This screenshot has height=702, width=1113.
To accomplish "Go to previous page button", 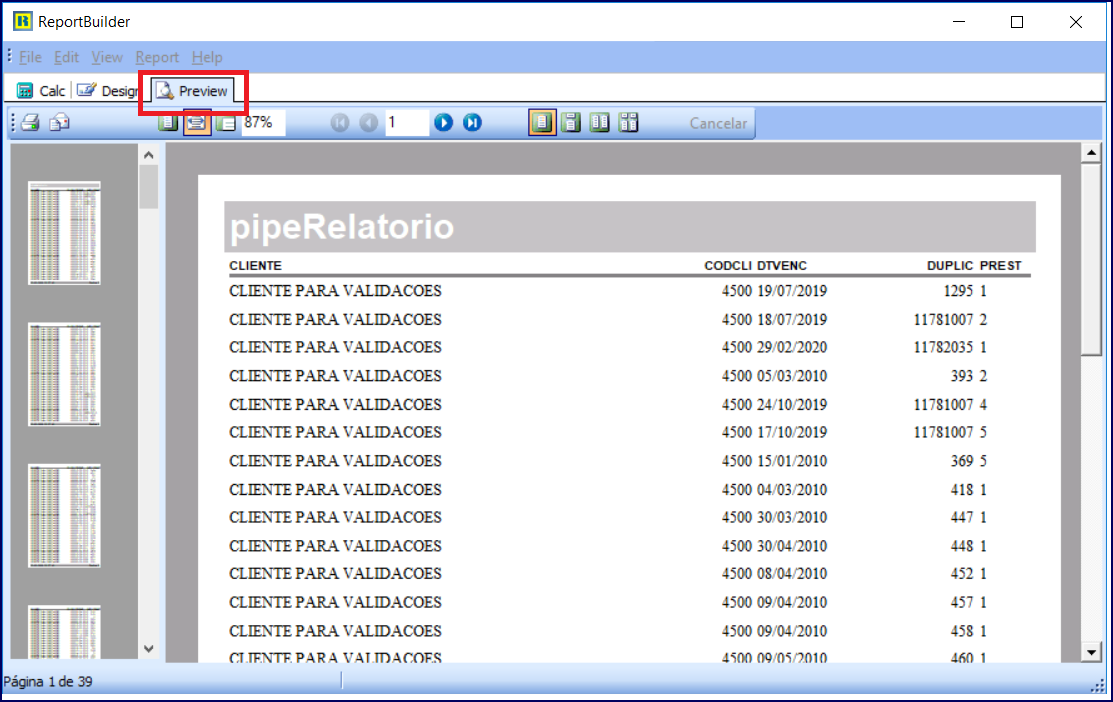I will [x=368, y=123].
